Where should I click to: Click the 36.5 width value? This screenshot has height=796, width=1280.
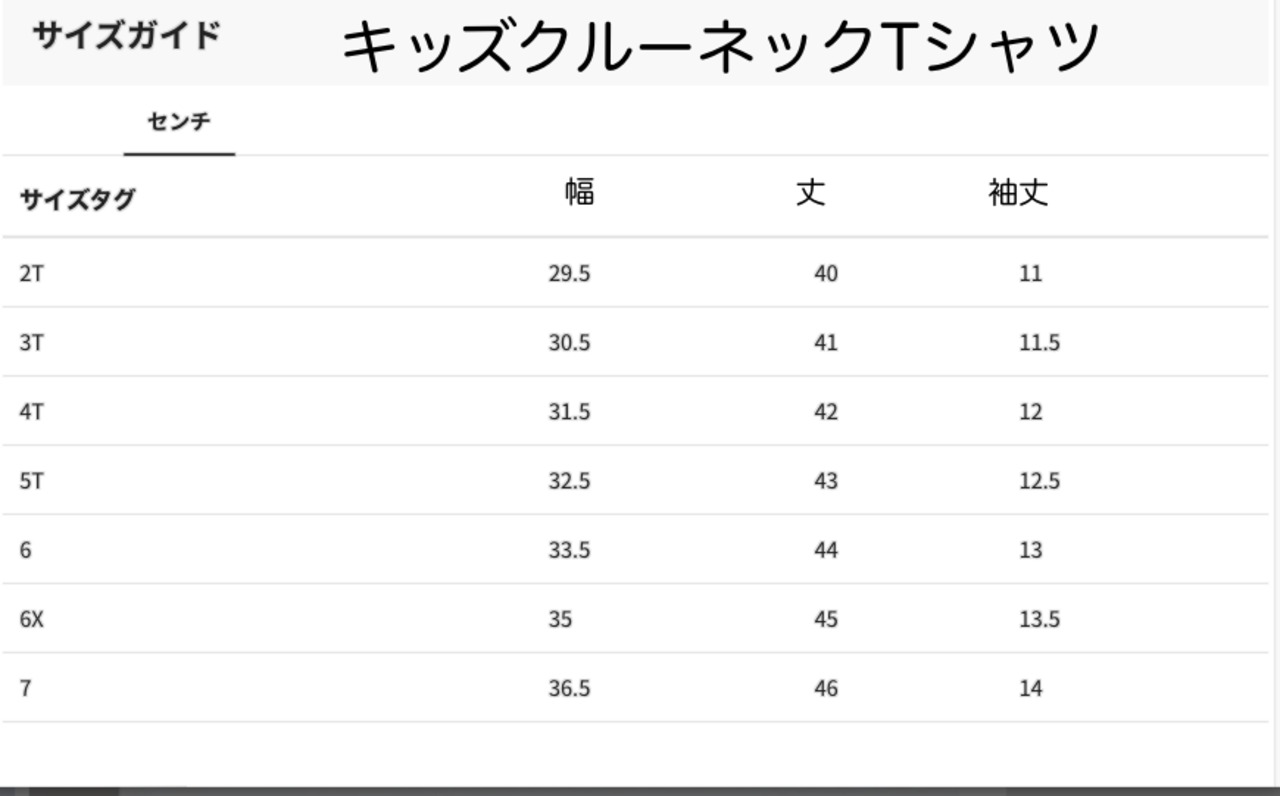click(569, 688)
